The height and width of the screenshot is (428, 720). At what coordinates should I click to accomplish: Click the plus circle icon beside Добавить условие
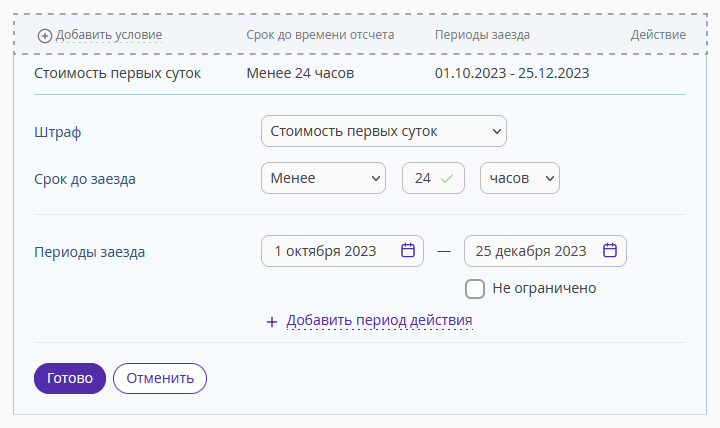[45, 36]
